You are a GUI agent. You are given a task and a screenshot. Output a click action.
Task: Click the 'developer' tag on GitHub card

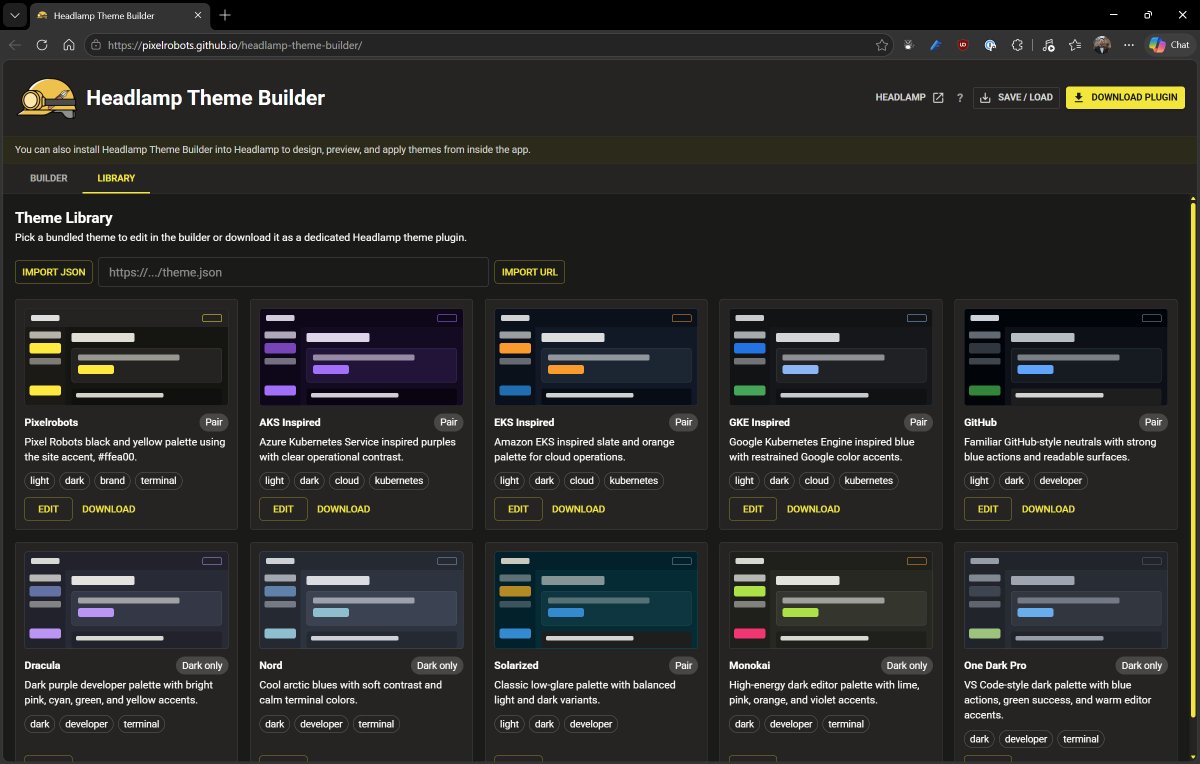pos(1061,480)
